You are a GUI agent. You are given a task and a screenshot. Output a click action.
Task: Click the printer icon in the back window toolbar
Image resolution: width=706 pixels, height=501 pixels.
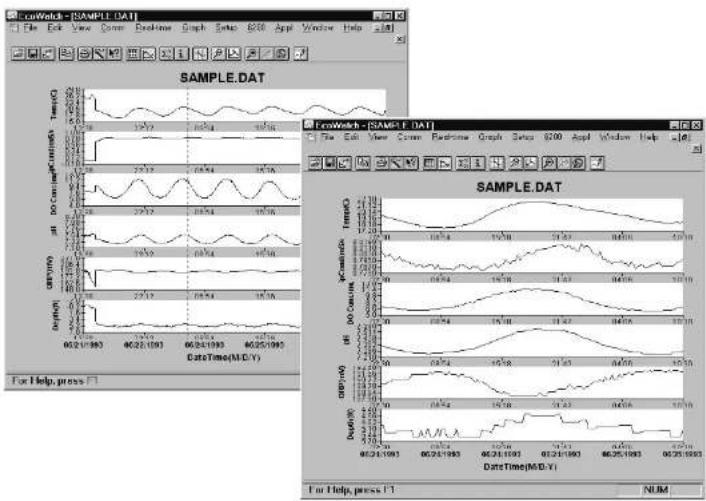tap(85, 54)
